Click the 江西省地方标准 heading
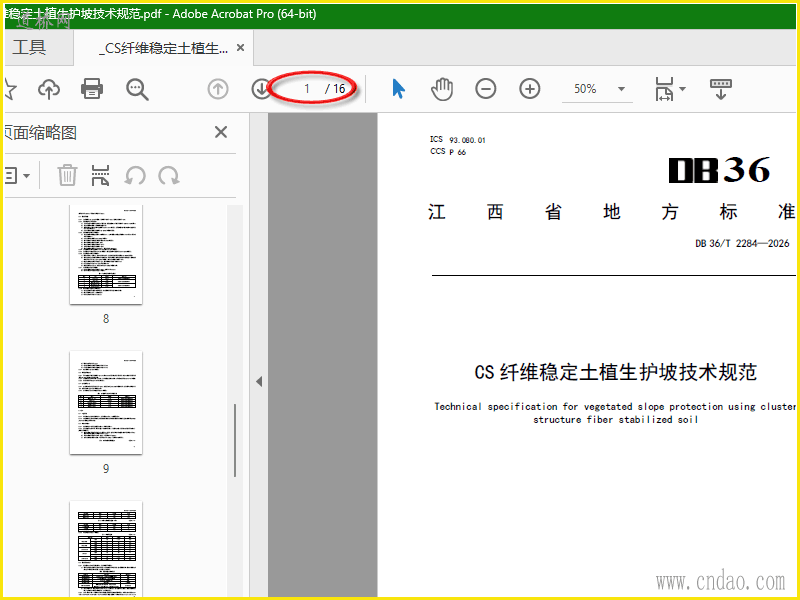The width and height of the screenshot is (800, 600). 612,212
